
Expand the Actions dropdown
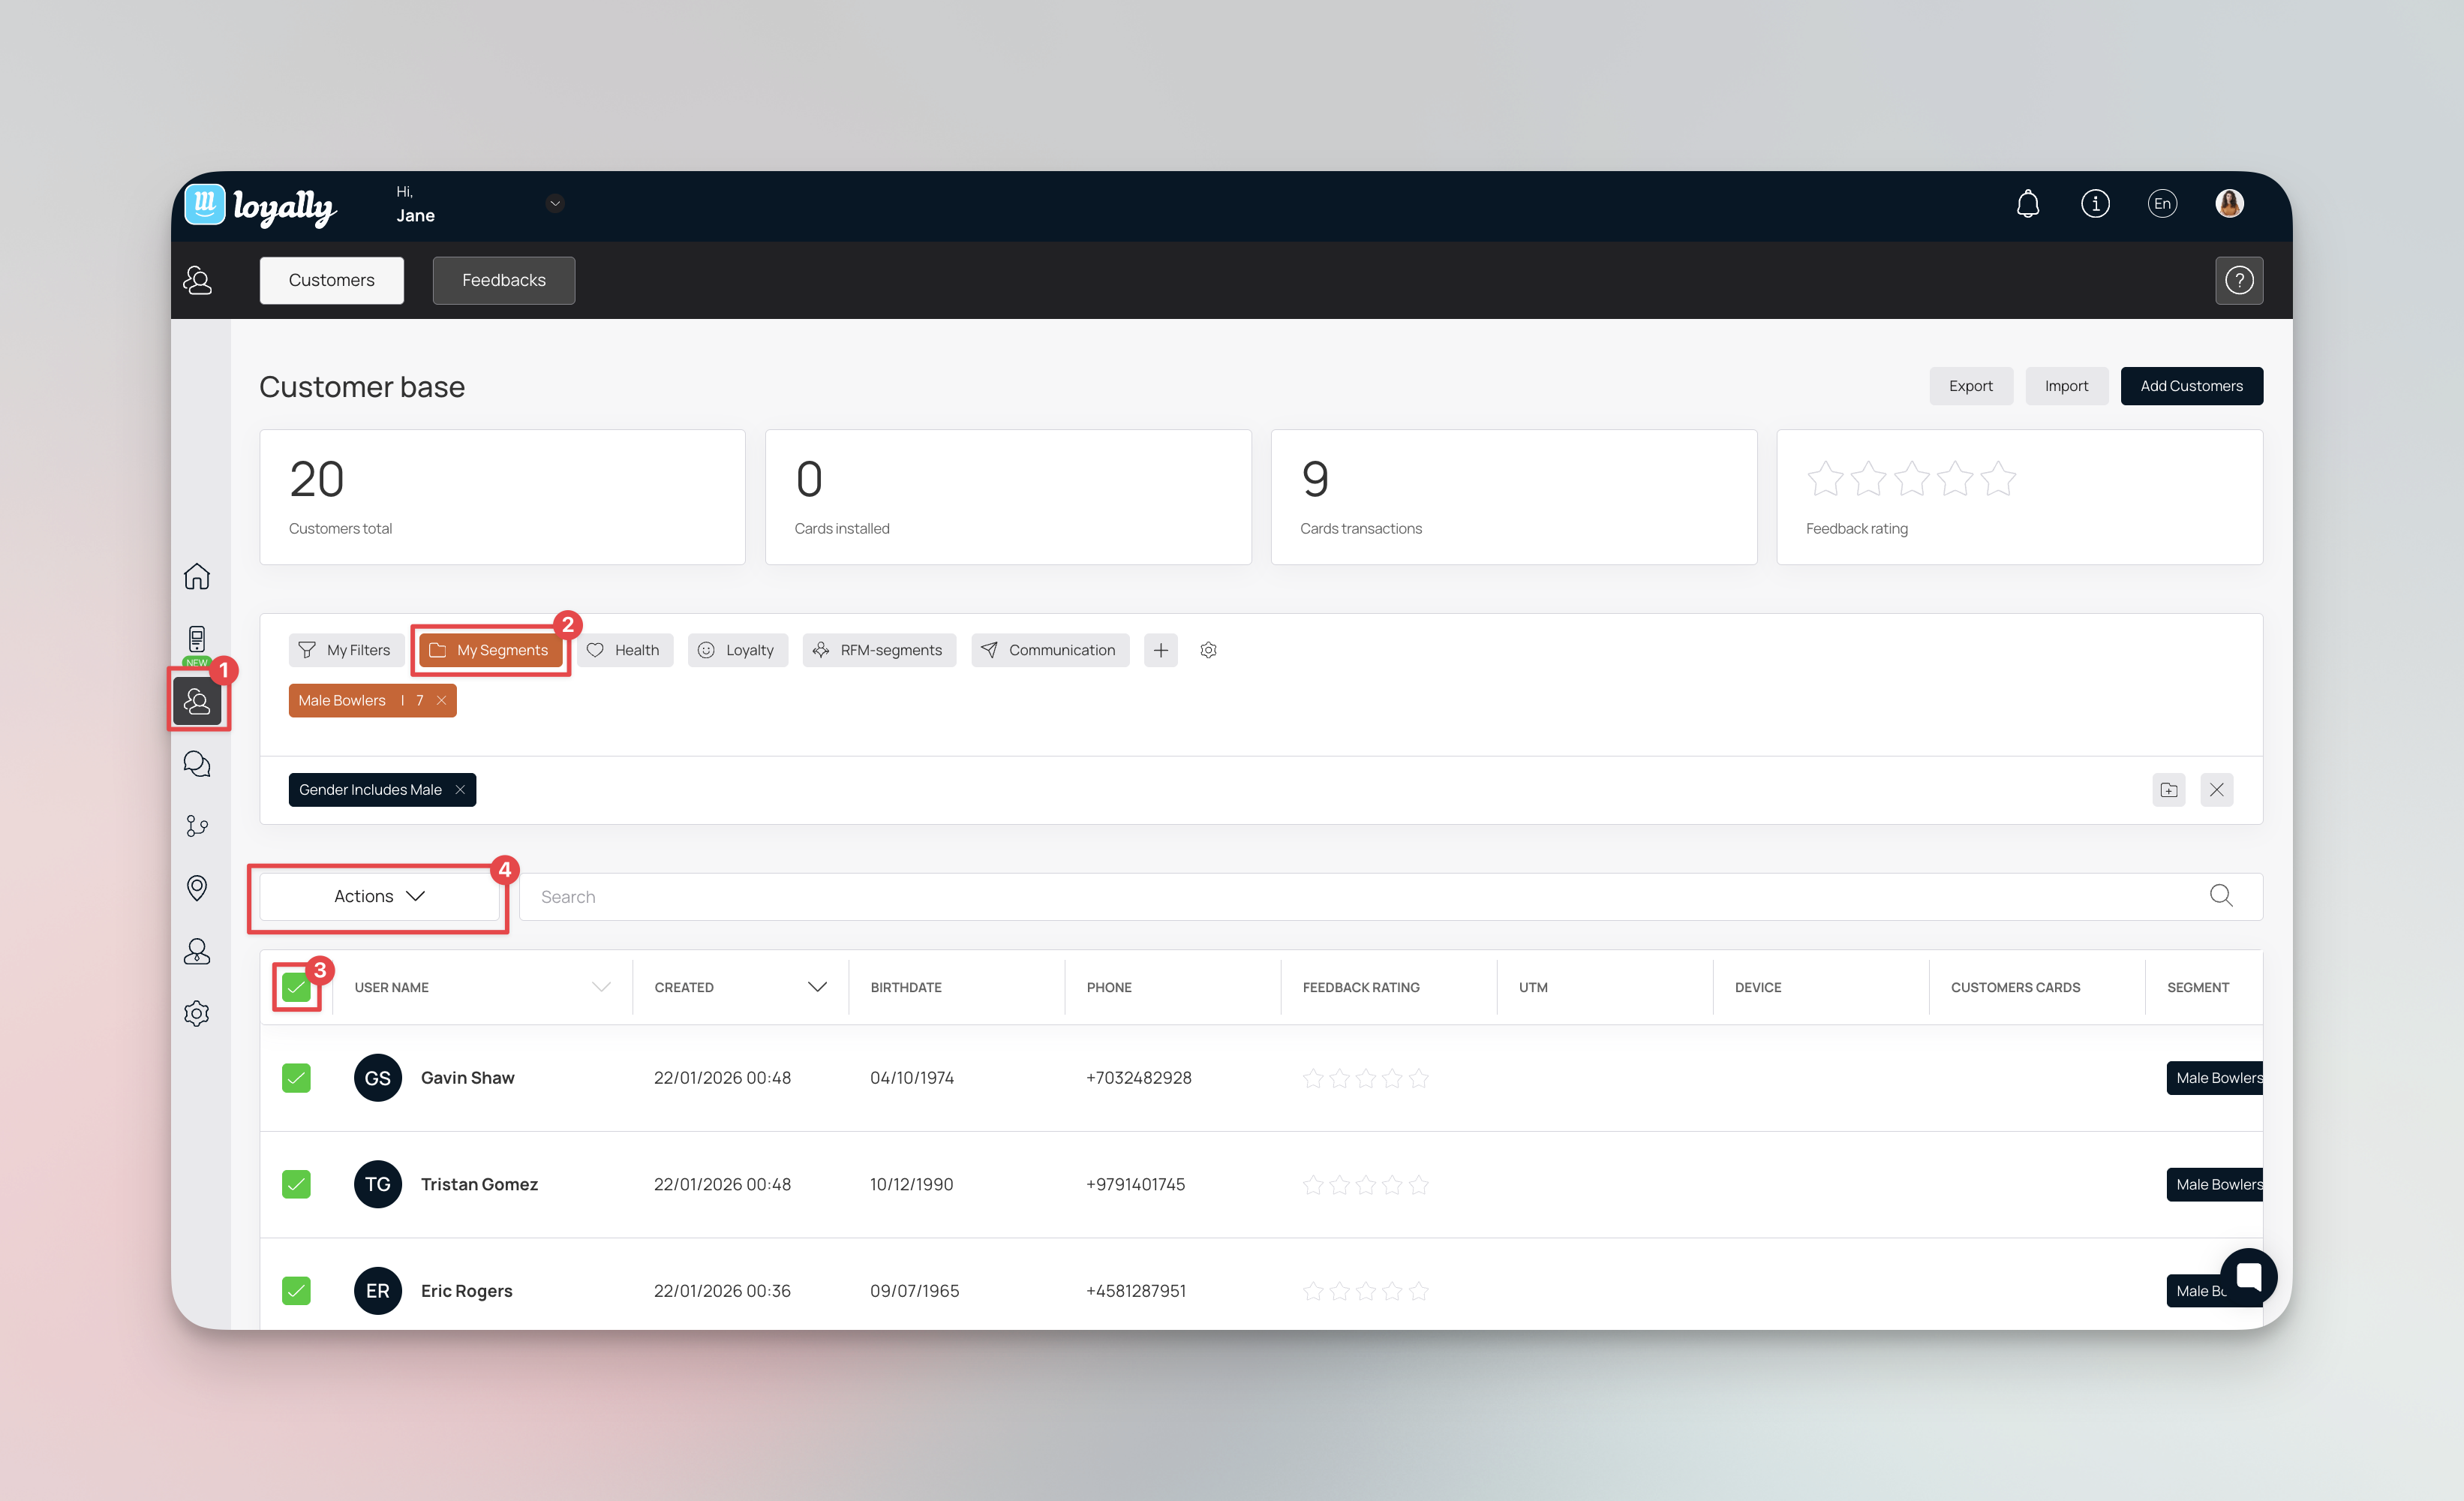(379, 896)
